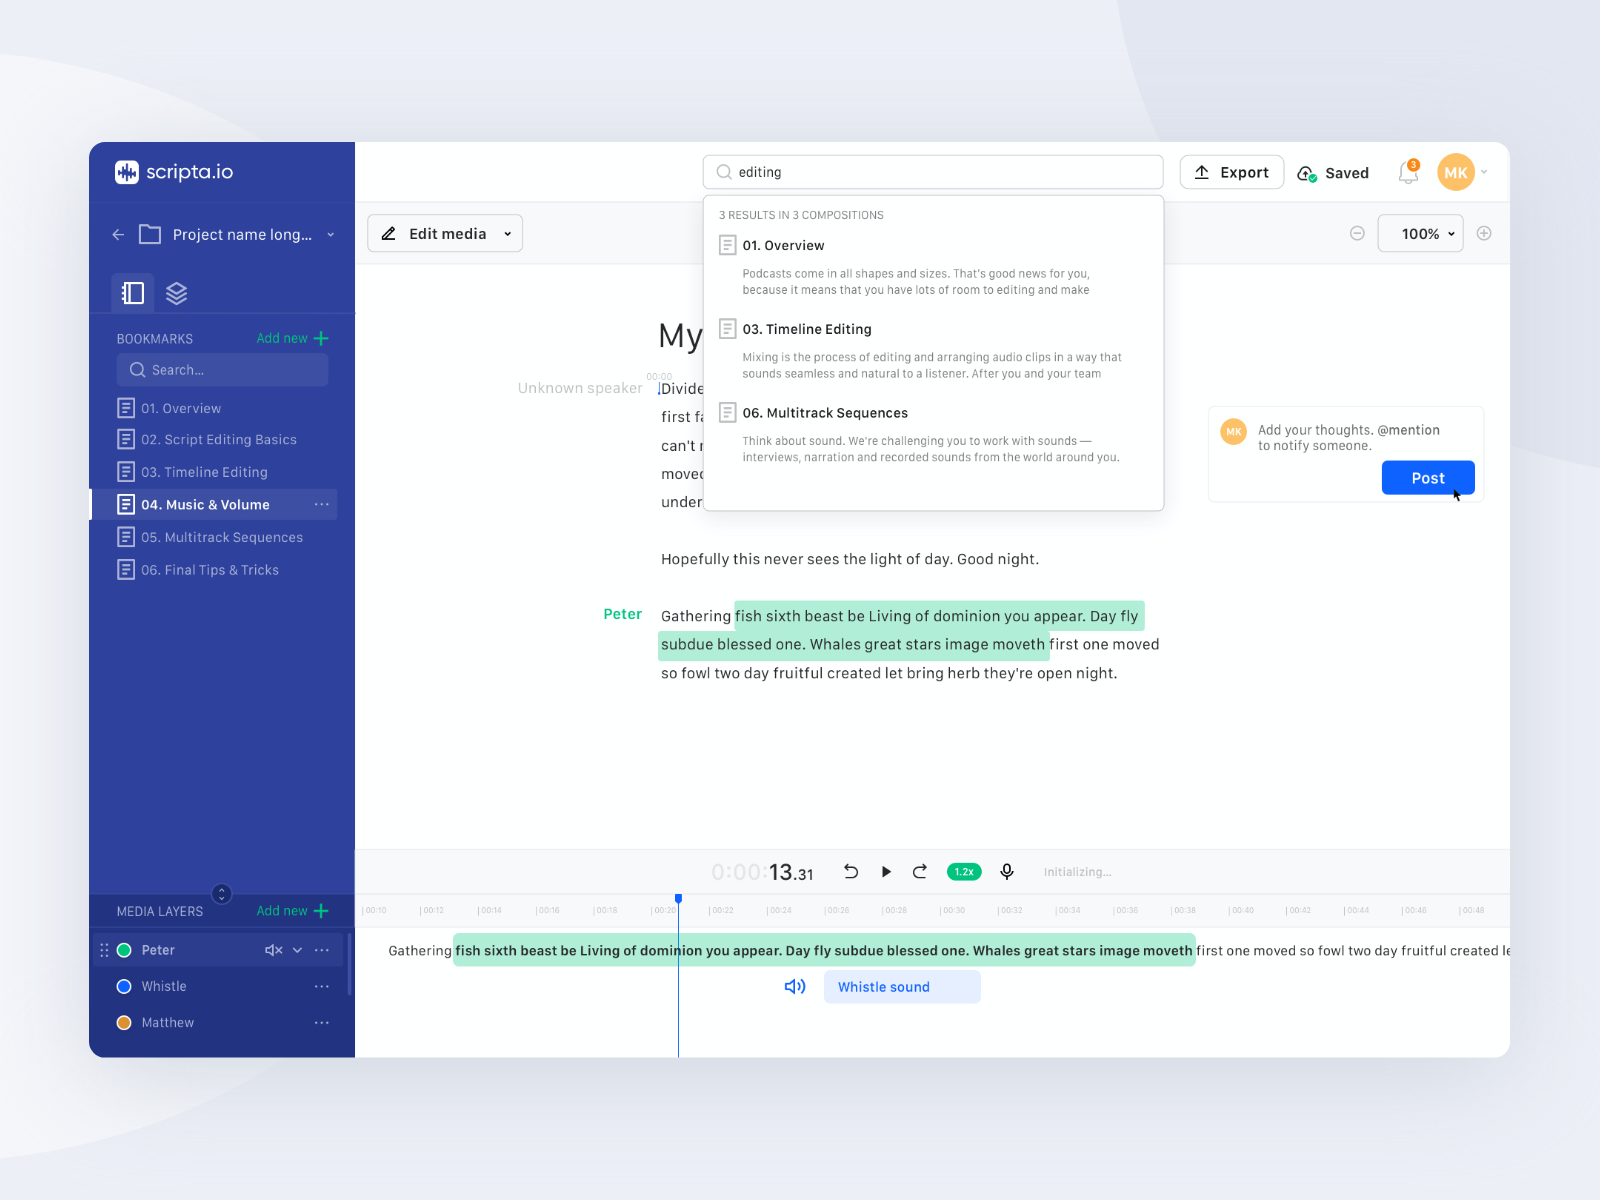Select bookmark 04. Music & Volume
The height and width of the screenshot is (1200, 1600).
point(214,505)
